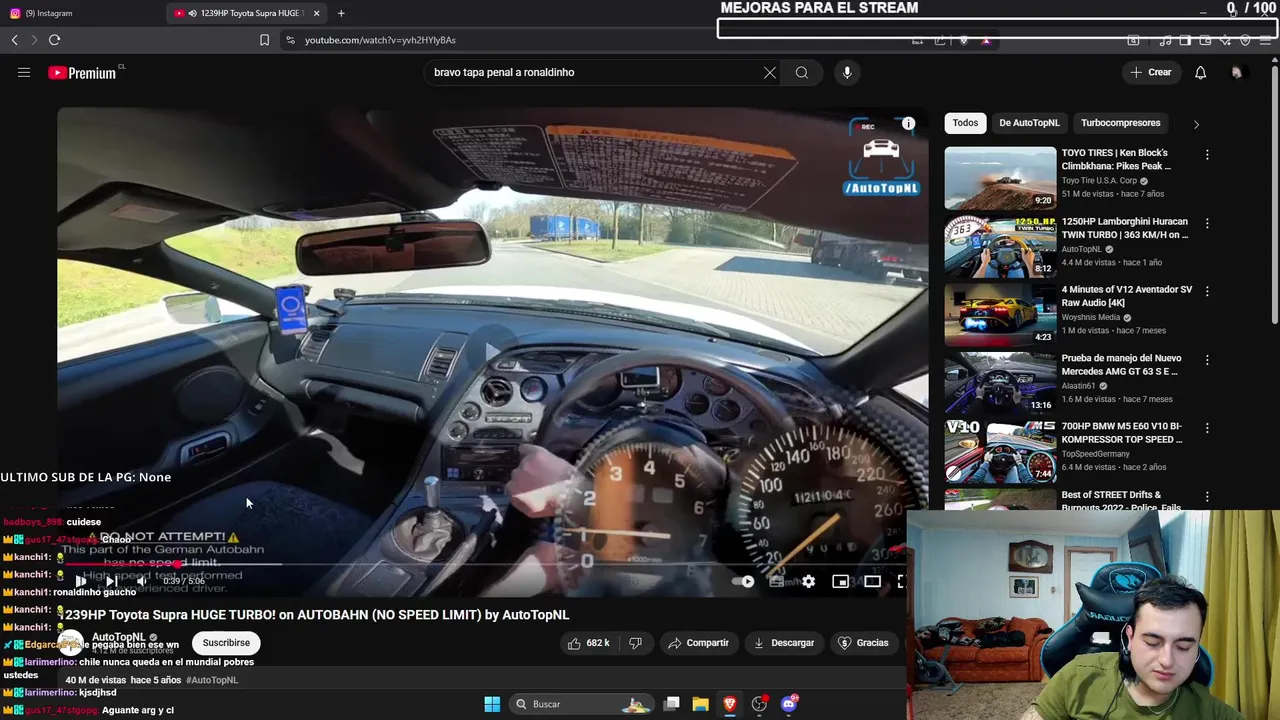Reload the page in the browser
The height and width of the screenshot is (720, 1280).
pyautogui.click(x=54, y=40)
